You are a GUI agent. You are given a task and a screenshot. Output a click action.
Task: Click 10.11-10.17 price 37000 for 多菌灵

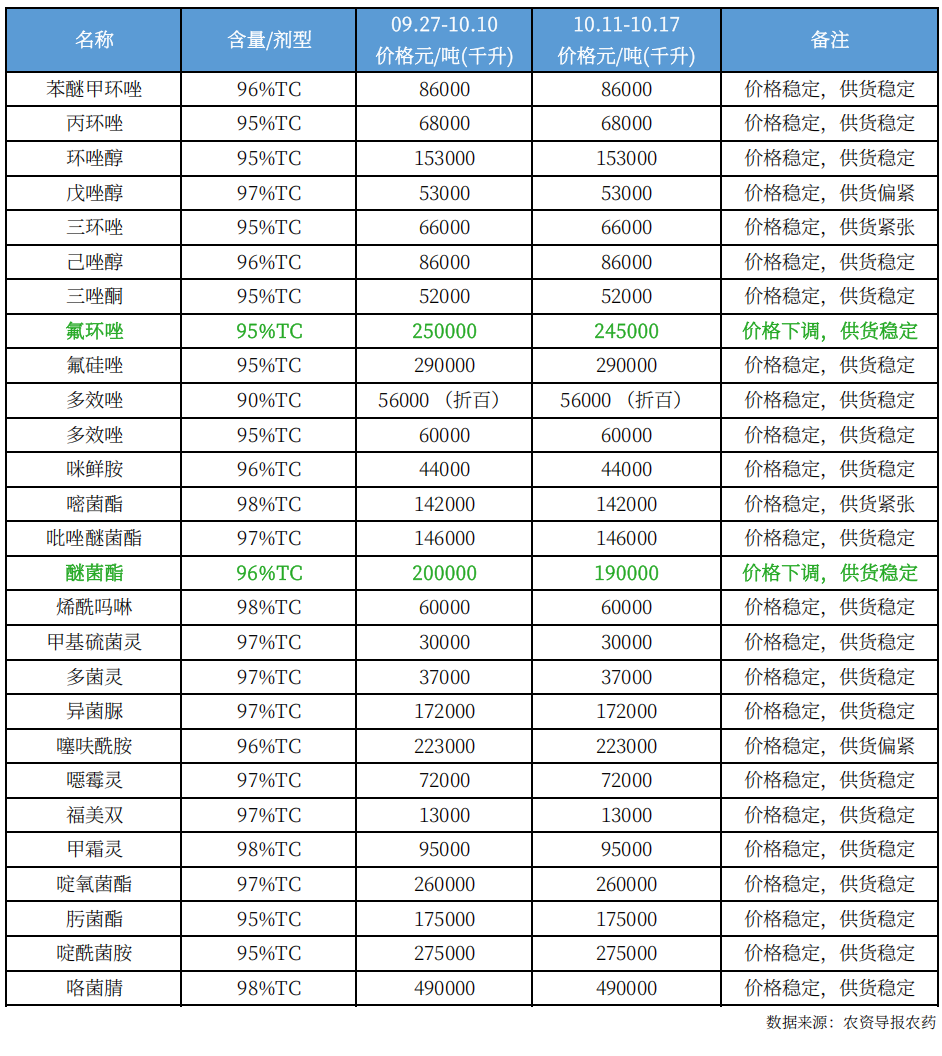click(626, 677)
